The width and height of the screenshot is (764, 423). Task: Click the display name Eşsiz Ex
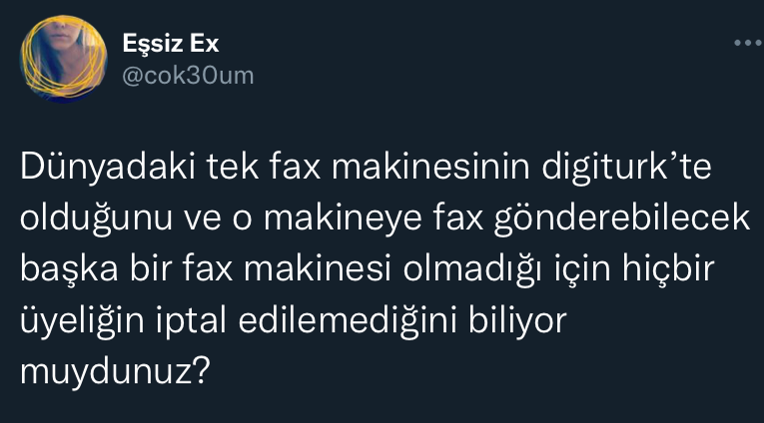point(171,44)
